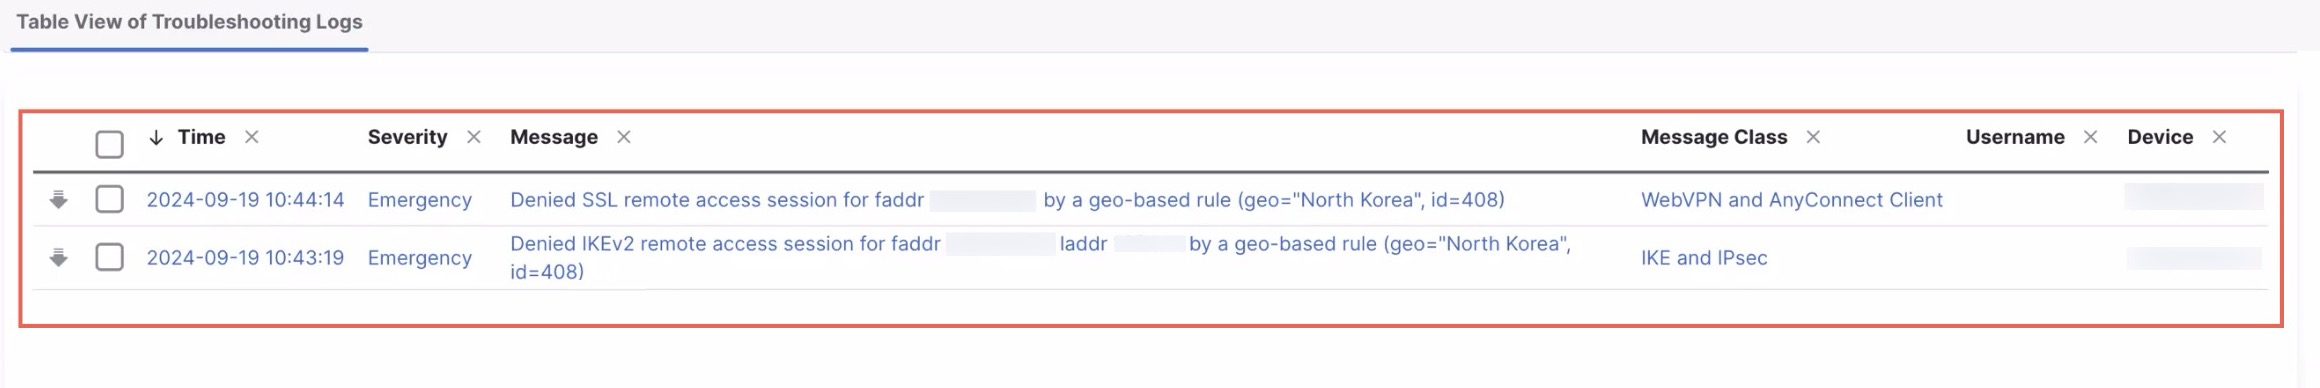Image resolution: width=2320 pixels, height=388 pixels.
Task: Open the Denied IKEv2 remote access message
Action: tap(1040, 258)
